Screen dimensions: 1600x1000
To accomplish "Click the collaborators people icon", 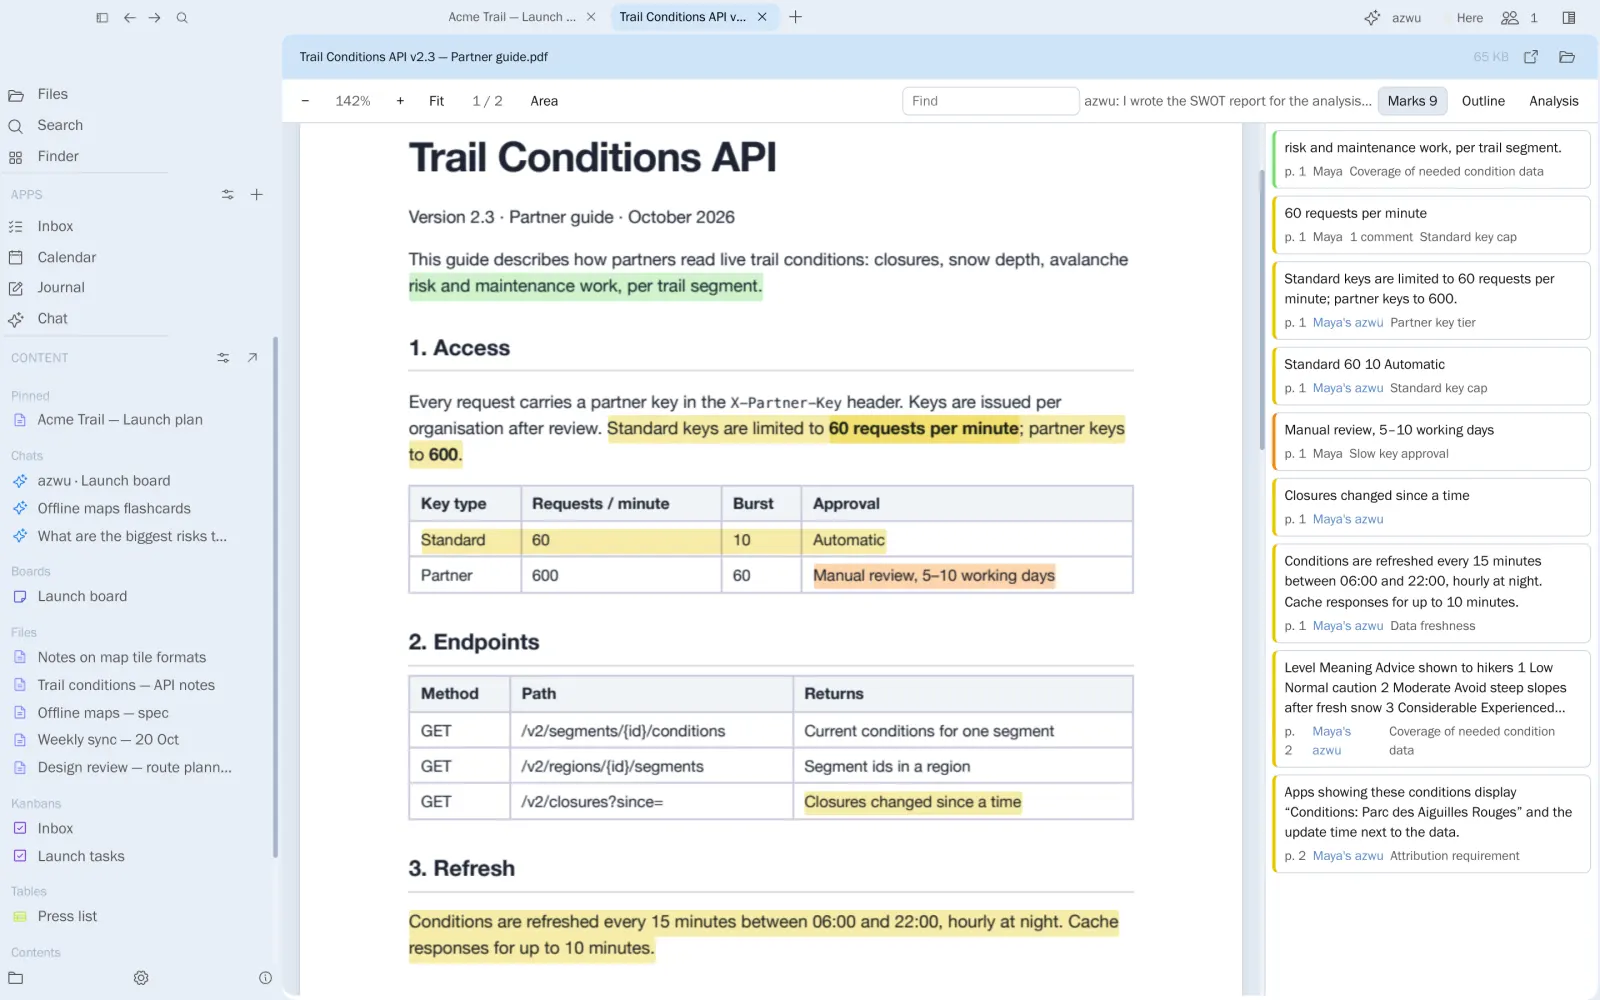I will [x=1510, y=18].
